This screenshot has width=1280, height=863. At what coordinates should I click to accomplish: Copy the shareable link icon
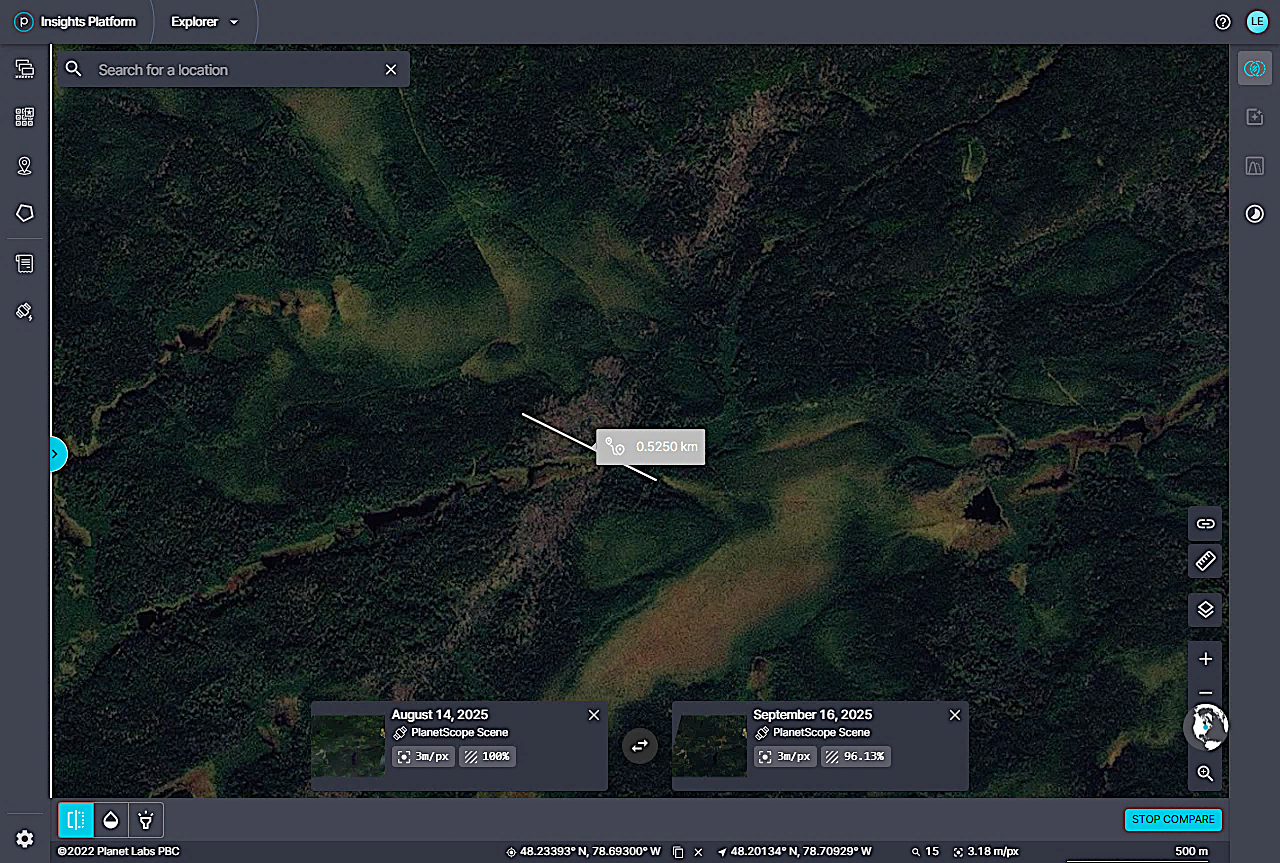pyautogui.click(x=1205, y=523)
